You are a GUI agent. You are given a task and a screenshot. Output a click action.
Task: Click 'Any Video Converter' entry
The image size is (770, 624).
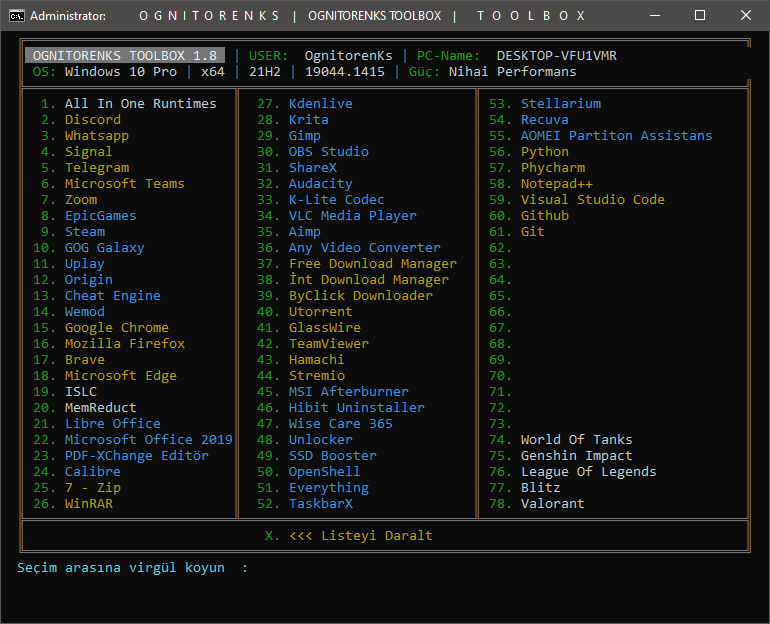[364, 248]
